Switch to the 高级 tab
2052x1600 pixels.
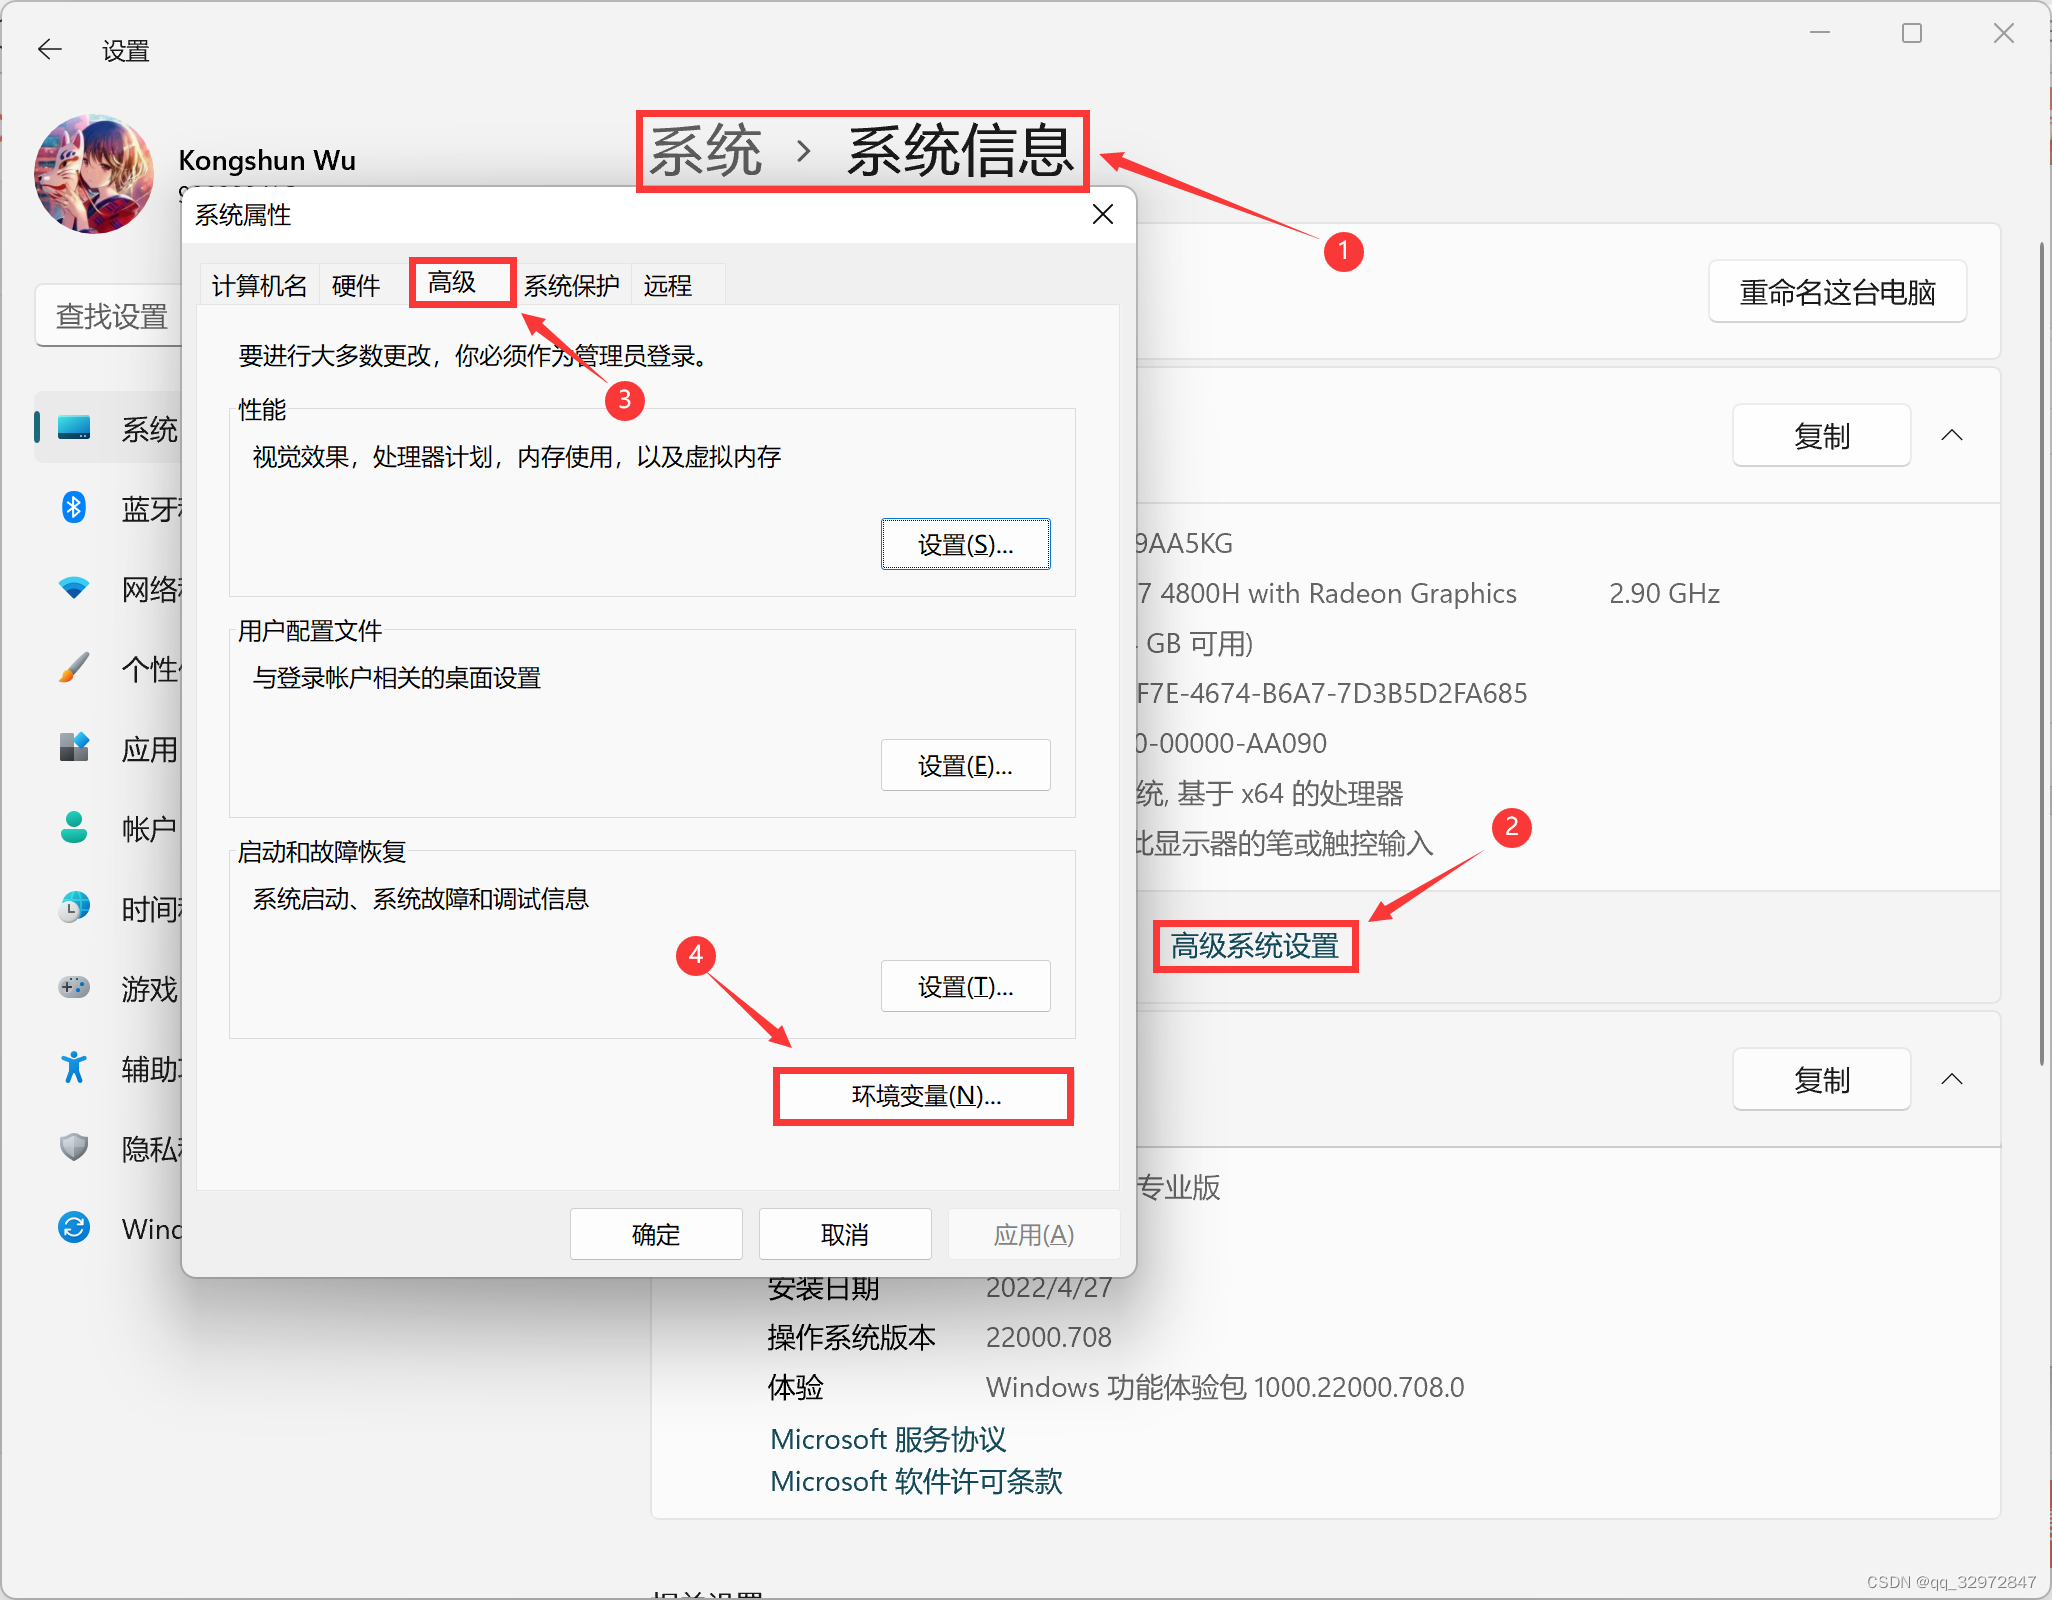[453, 283]
